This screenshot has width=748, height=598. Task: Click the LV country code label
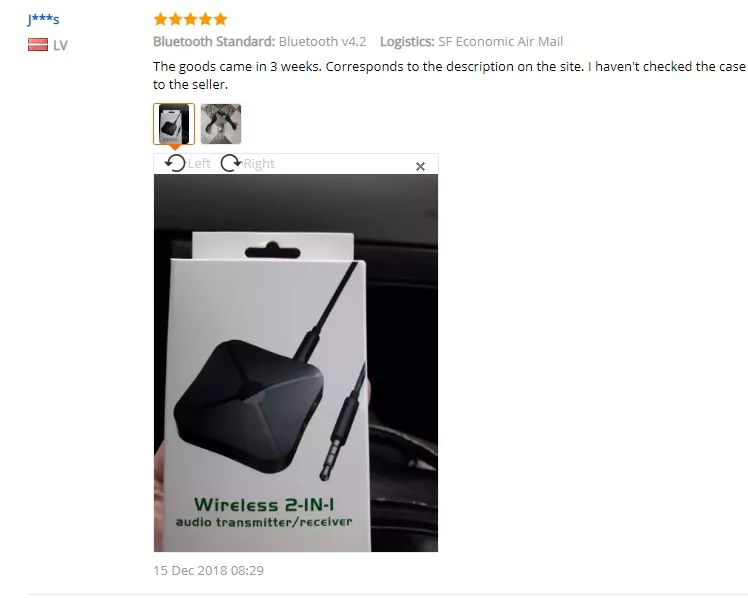click(60, 45)
